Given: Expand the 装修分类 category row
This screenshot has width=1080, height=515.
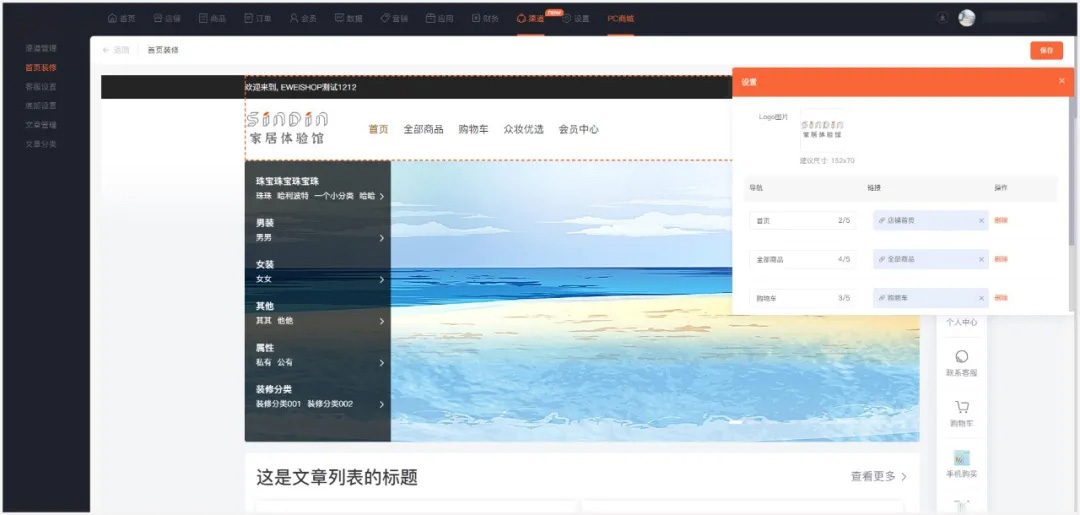Looking at the screenshot, I should tap(382, 404).
